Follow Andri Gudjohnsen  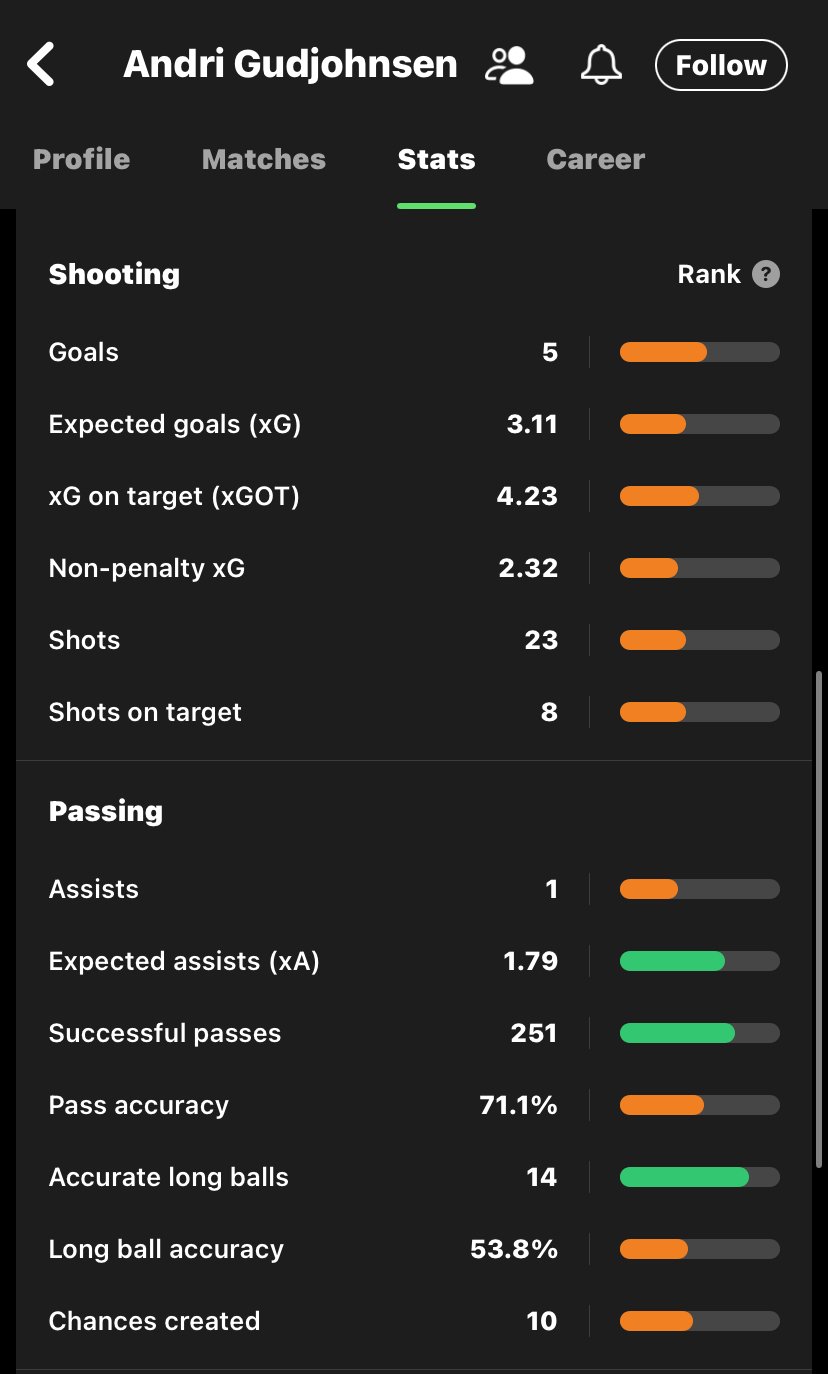[x=721, y=65]
